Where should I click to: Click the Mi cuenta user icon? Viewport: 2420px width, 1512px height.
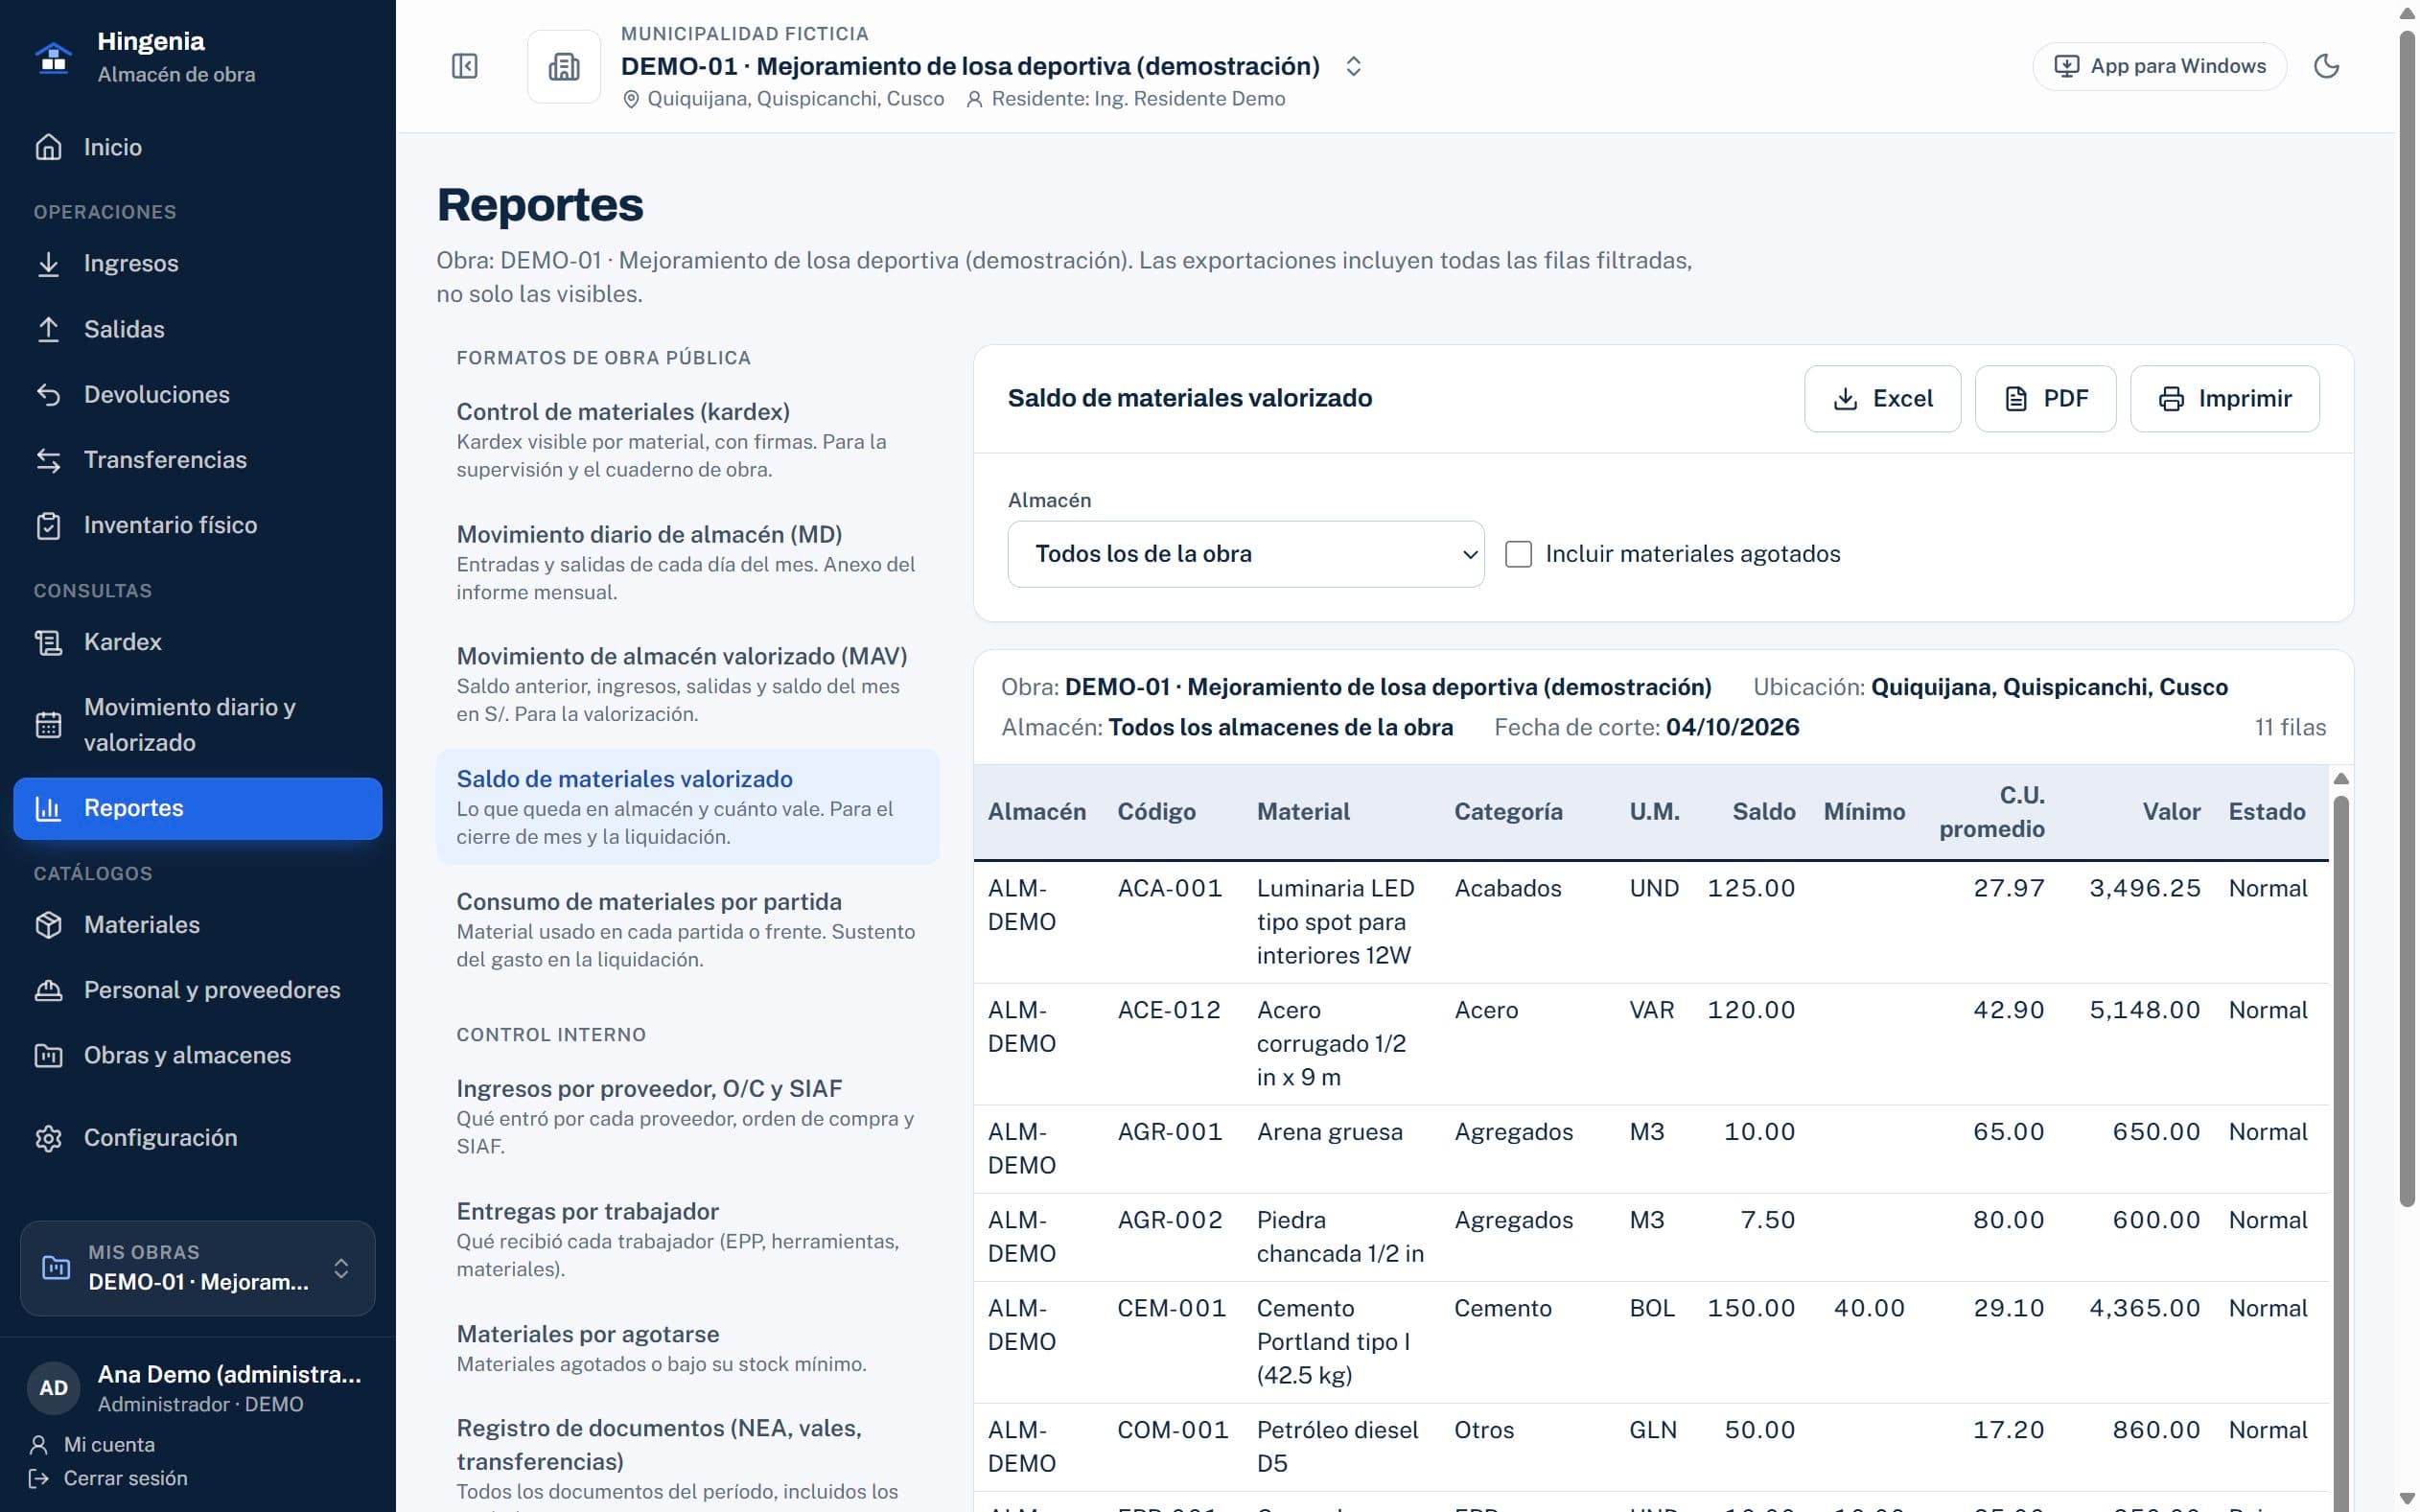point(39,1445)
